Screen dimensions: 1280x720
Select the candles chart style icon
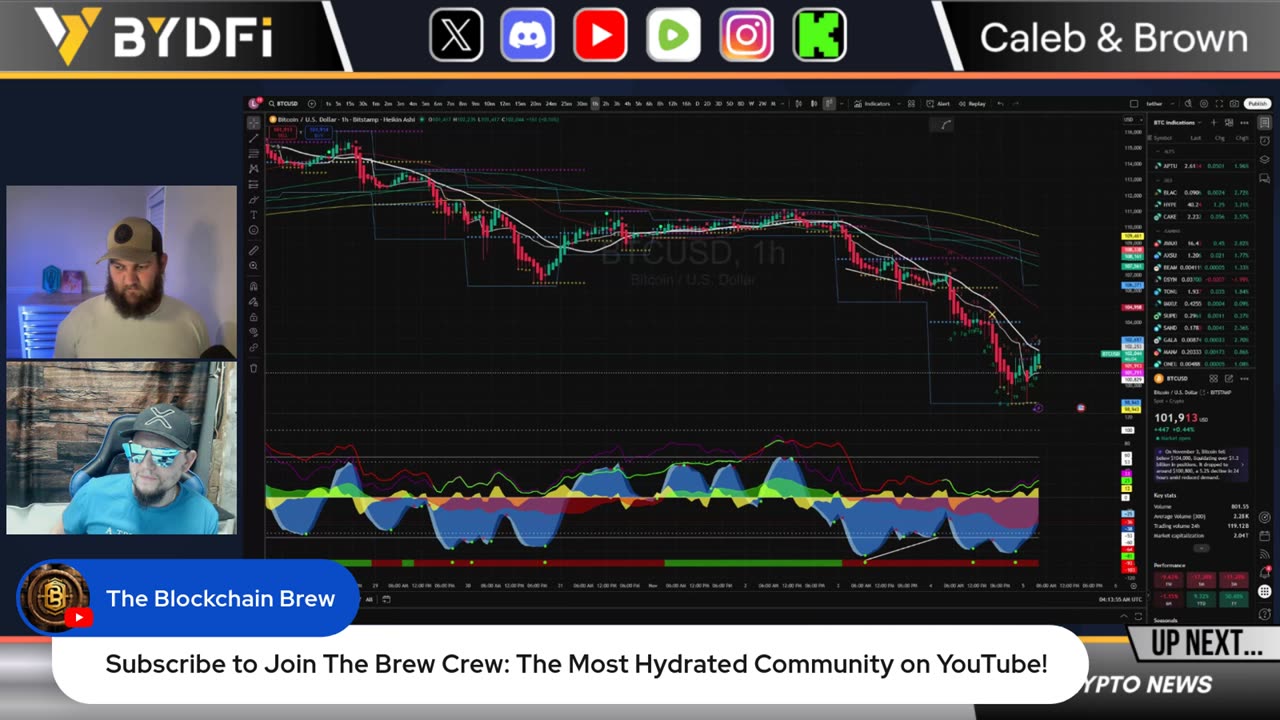[x=814, y=103]
